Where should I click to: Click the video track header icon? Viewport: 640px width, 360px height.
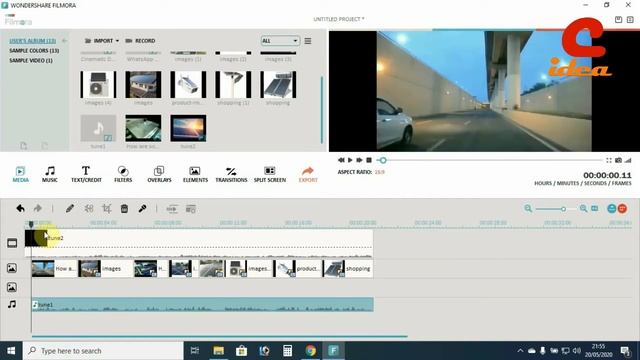pos(12,243)
